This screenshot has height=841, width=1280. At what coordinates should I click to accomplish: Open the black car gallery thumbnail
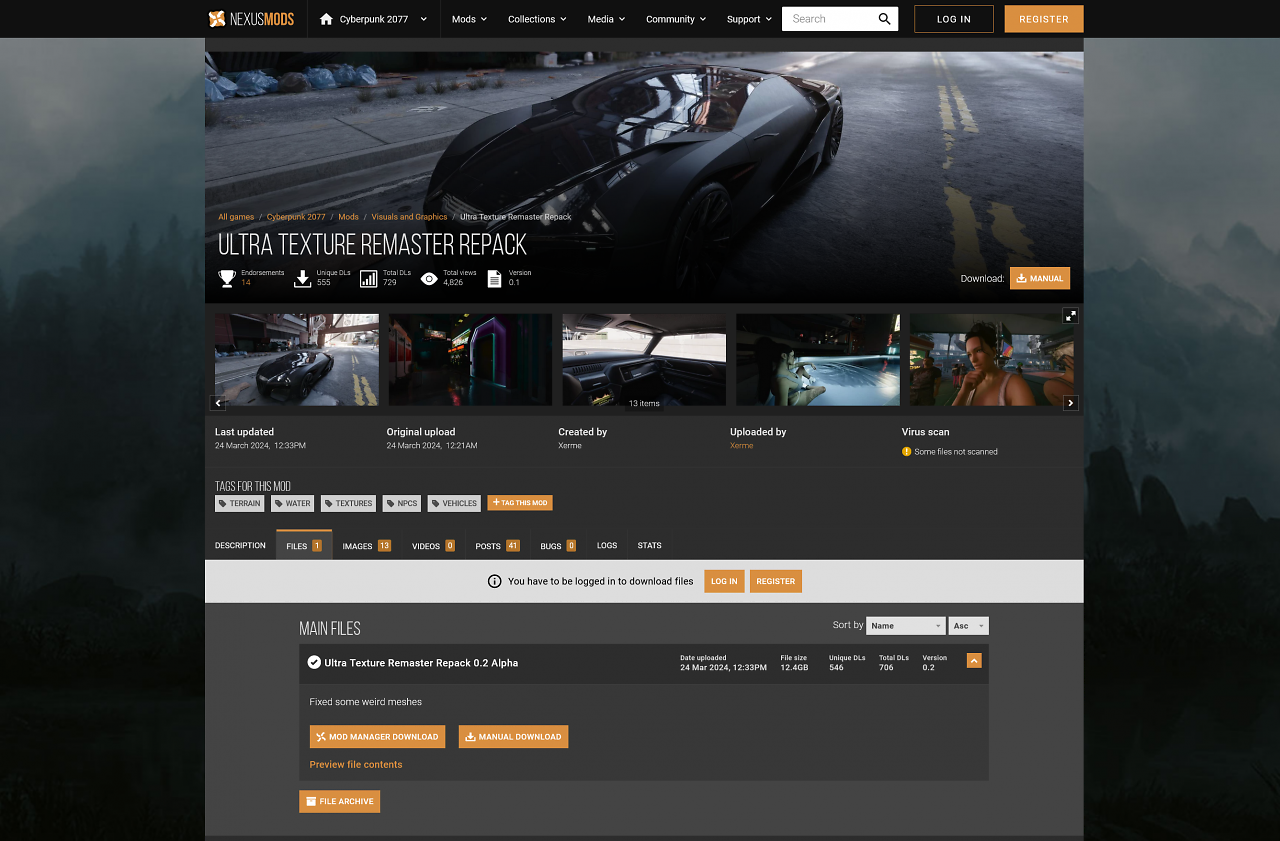[x=297, y=360]
